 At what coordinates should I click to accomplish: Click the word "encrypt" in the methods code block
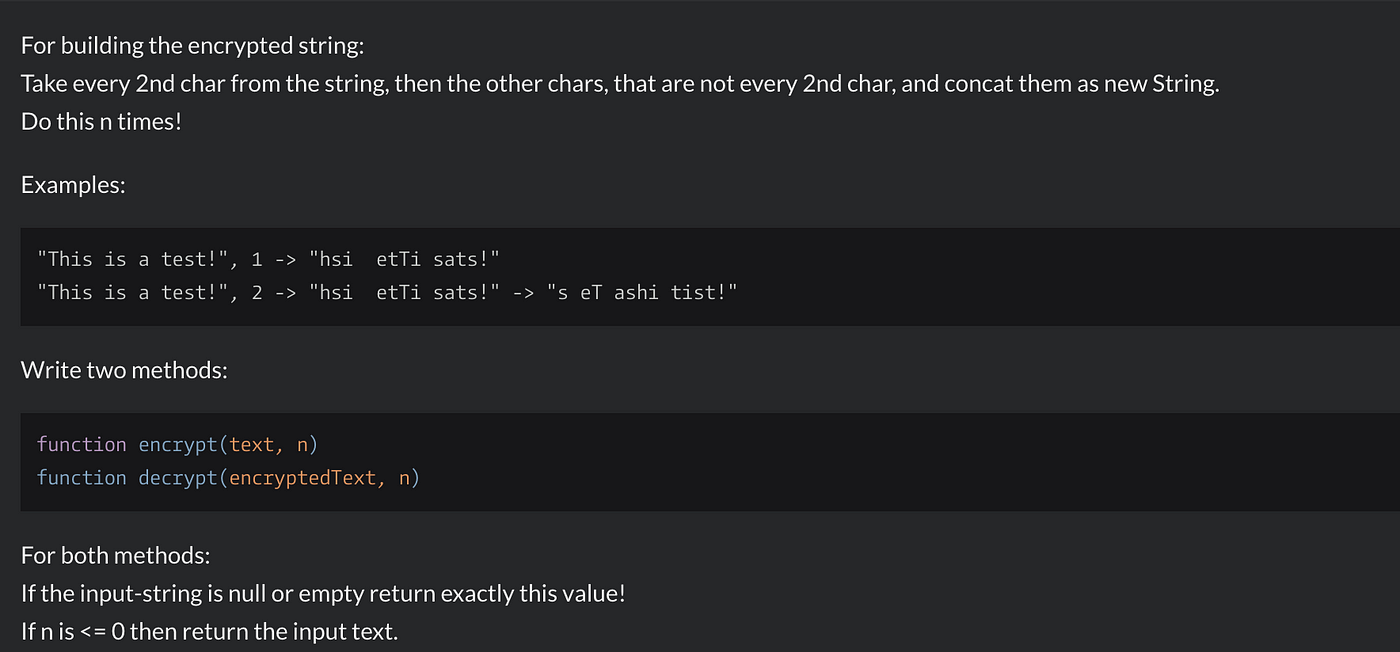[x=178, y=444]
